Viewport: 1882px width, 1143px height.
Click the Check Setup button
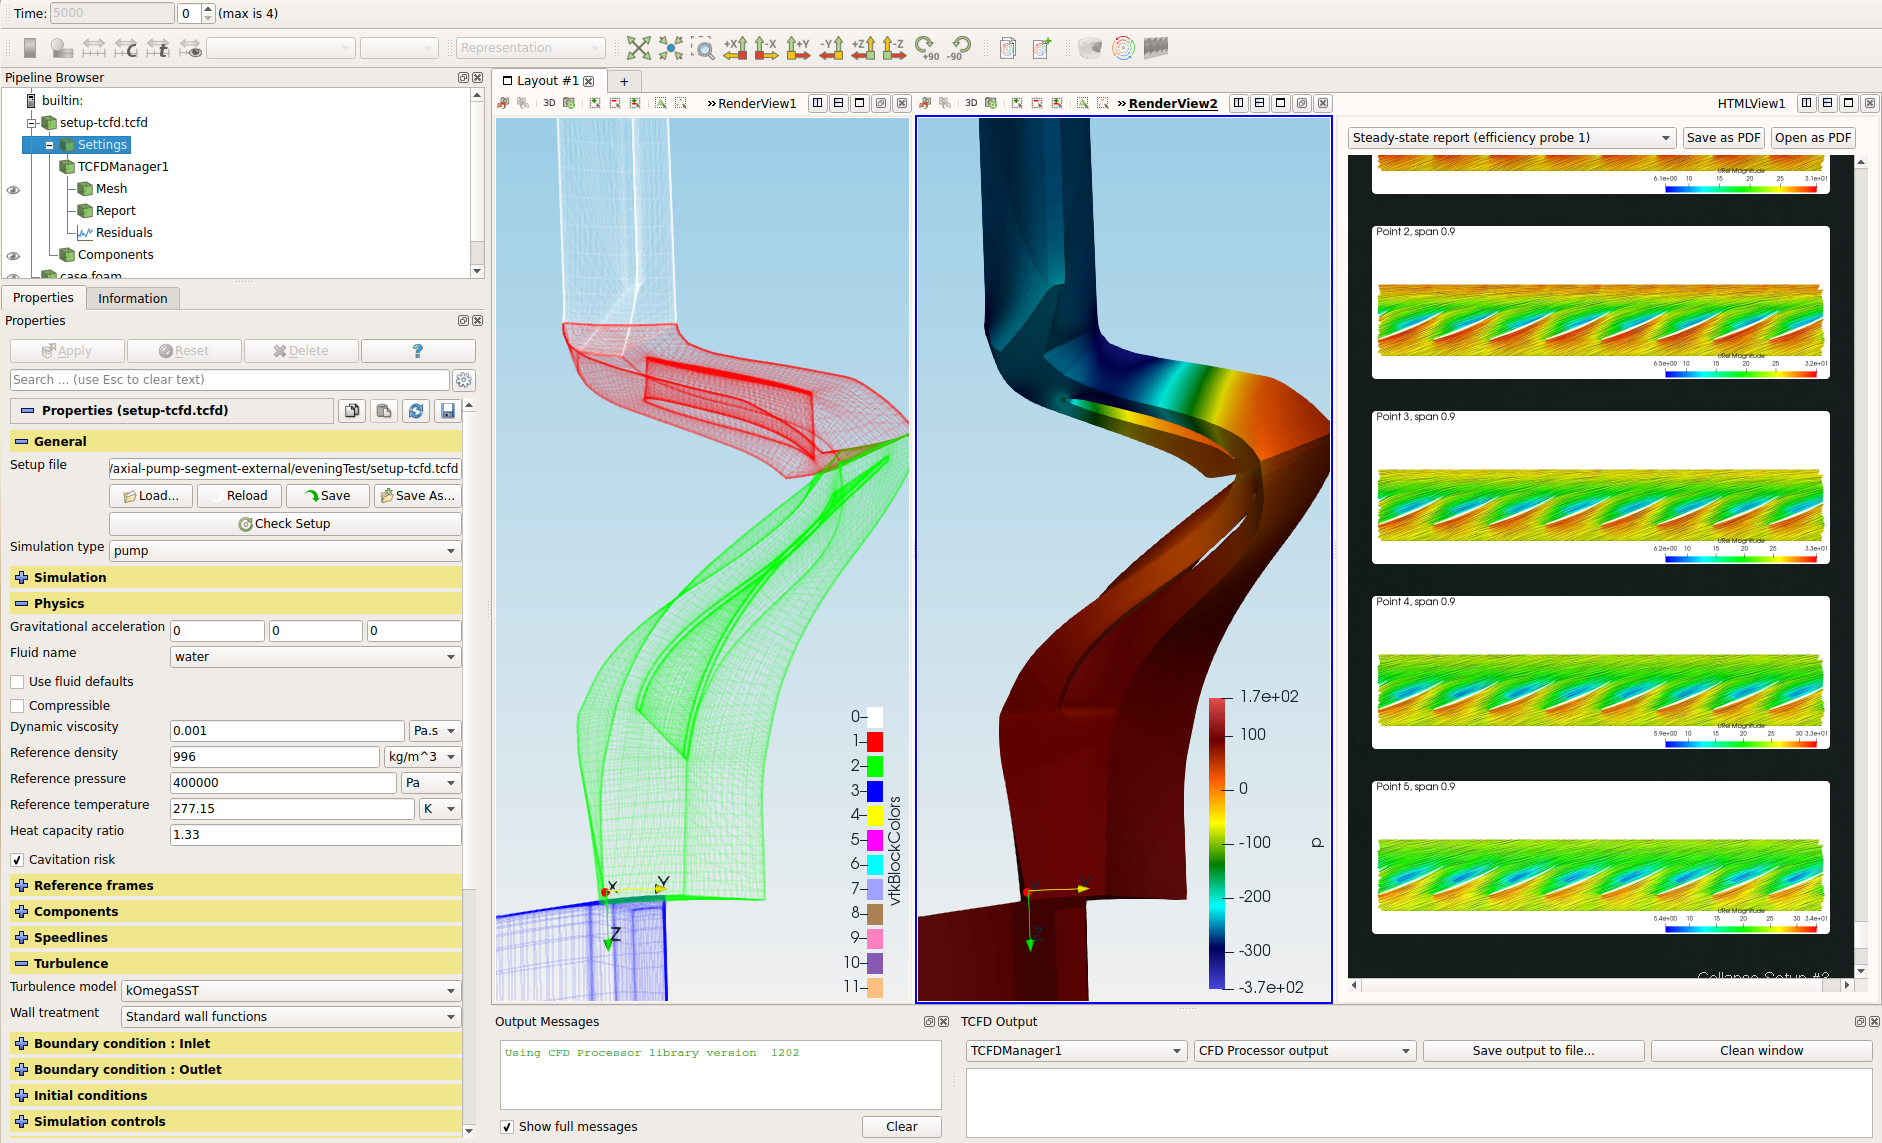point(285,524)
